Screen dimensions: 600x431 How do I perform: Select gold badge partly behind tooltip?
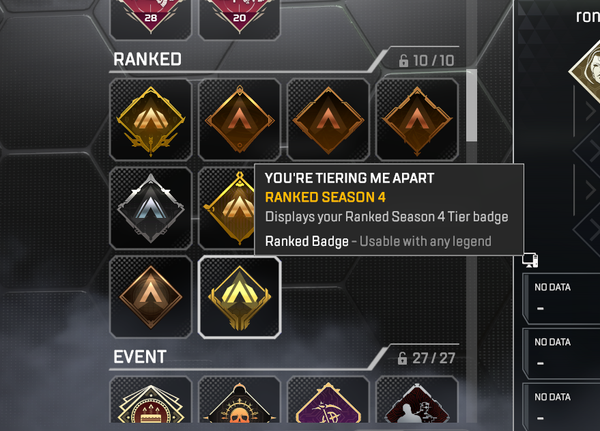(x=227, y=208)
